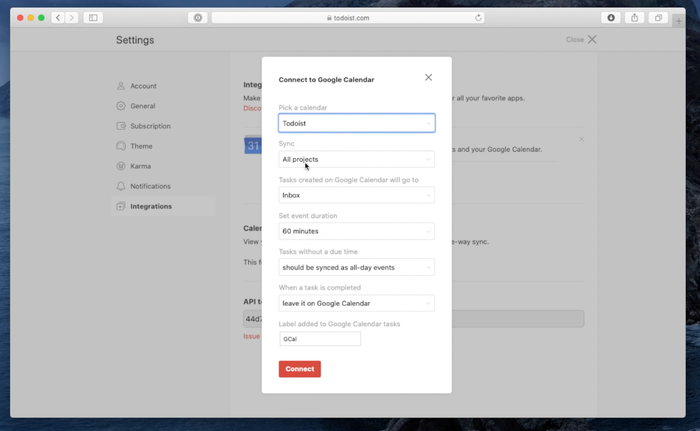Click the Karma icon in sidebar

coord(121,166)
